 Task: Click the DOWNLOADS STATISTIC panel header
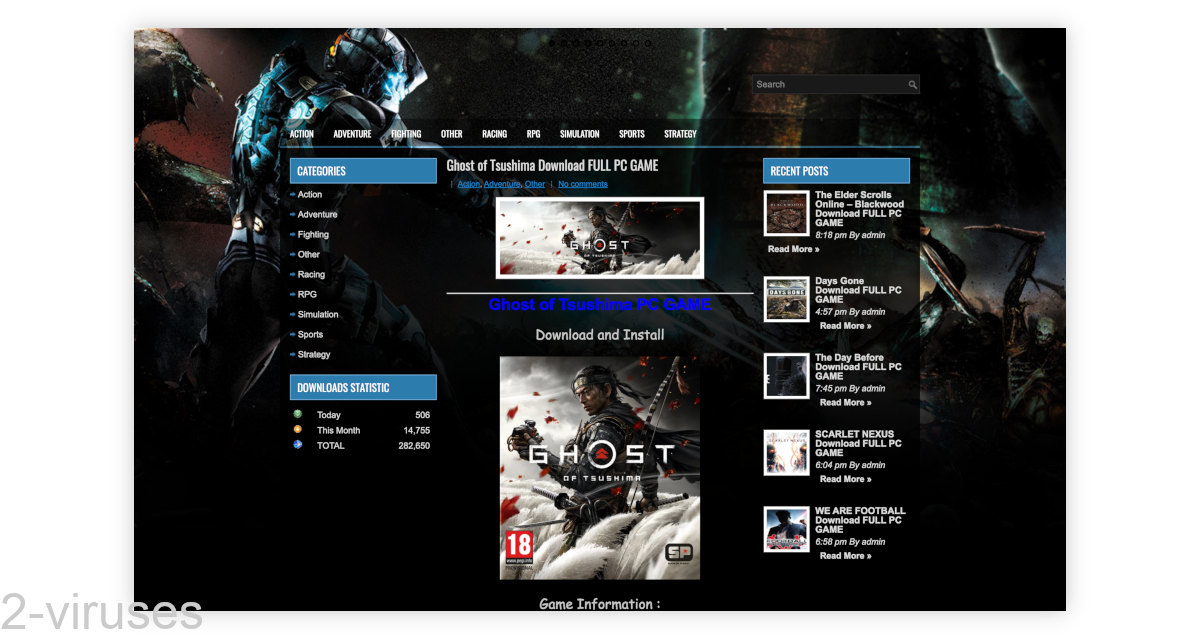[363, 388]
